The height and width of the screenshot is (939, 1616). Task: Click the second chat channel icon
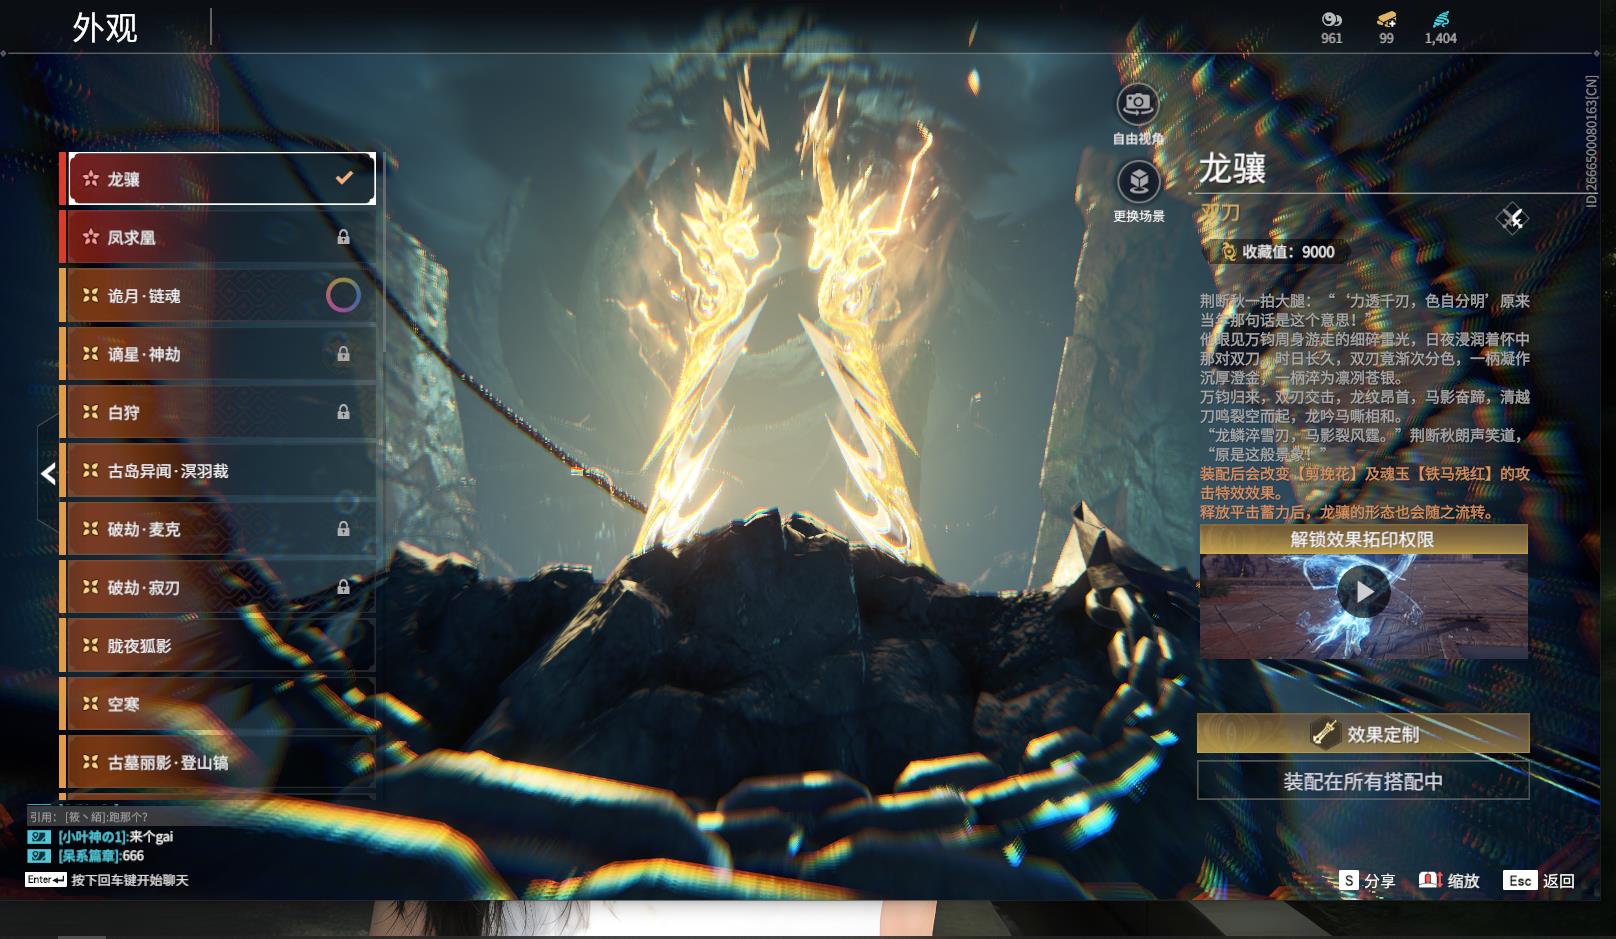point(38,856)
